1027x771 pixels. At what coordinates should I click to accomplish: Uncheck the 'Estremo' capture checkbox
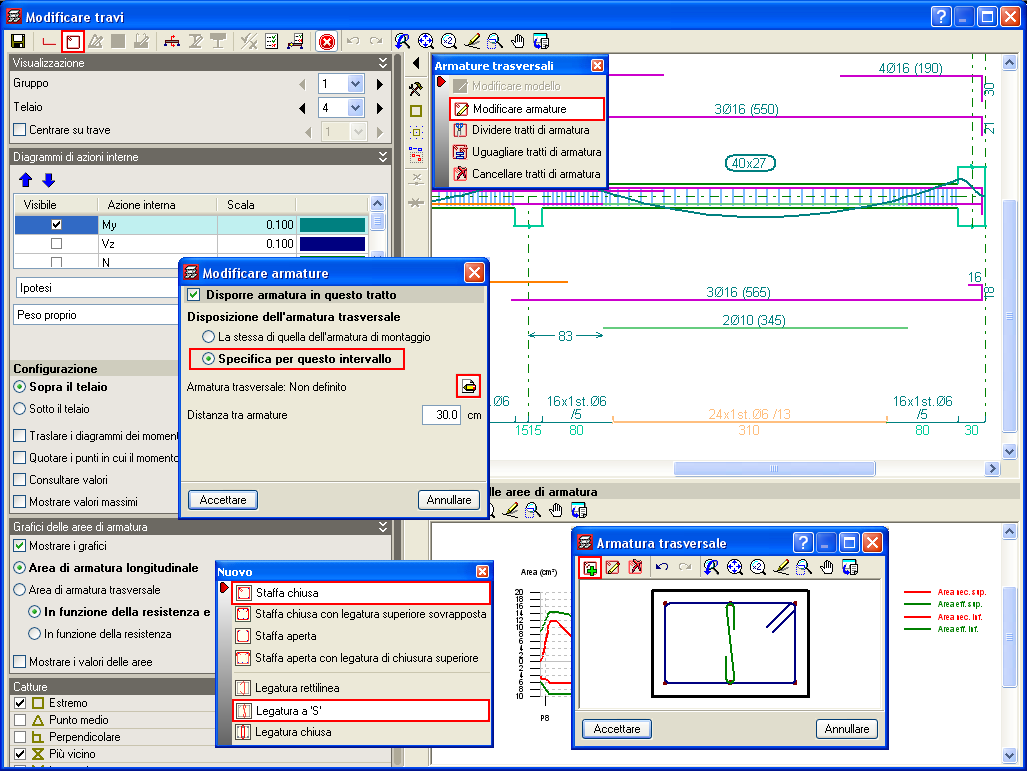pyautogui.click(x=20, y=703)
